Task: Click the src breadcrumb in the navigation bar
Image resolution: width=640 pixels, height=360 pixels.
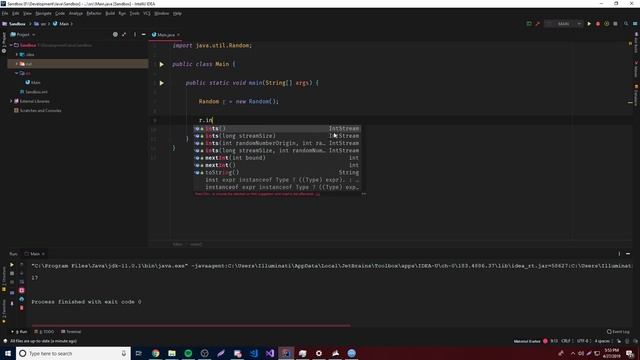Action: point(40,24)
